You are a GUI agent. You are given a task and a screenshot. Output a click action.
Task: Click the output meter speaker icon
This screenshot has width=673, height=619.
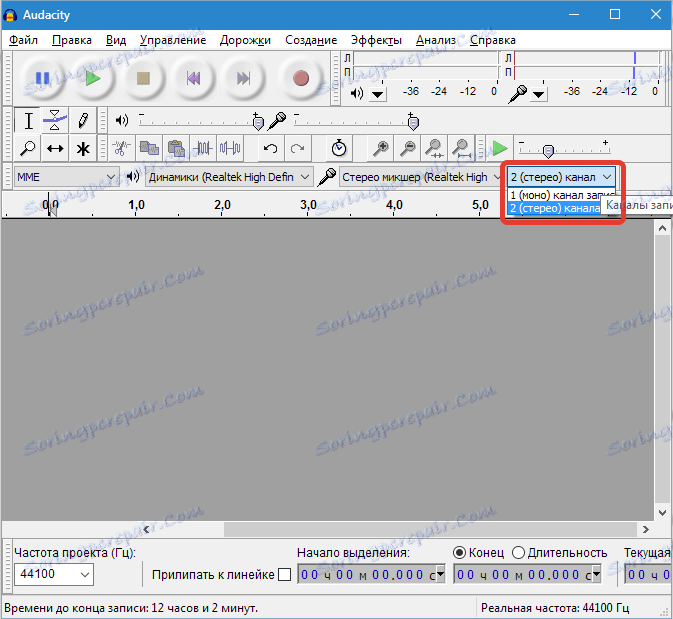point(357,93)
